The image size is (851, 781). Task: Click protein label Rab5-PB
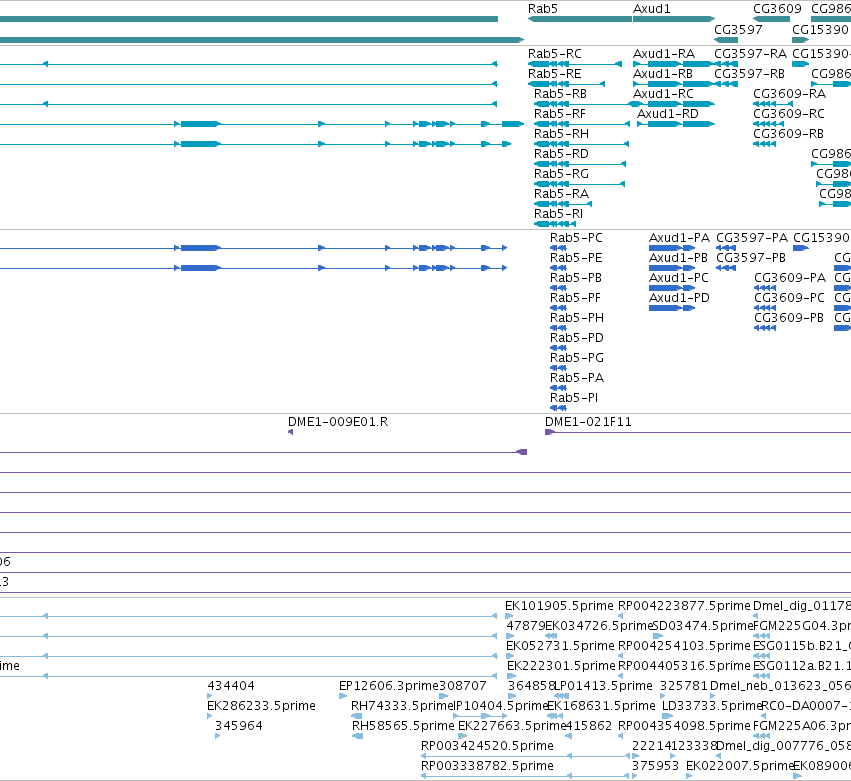tap(576, 278)
